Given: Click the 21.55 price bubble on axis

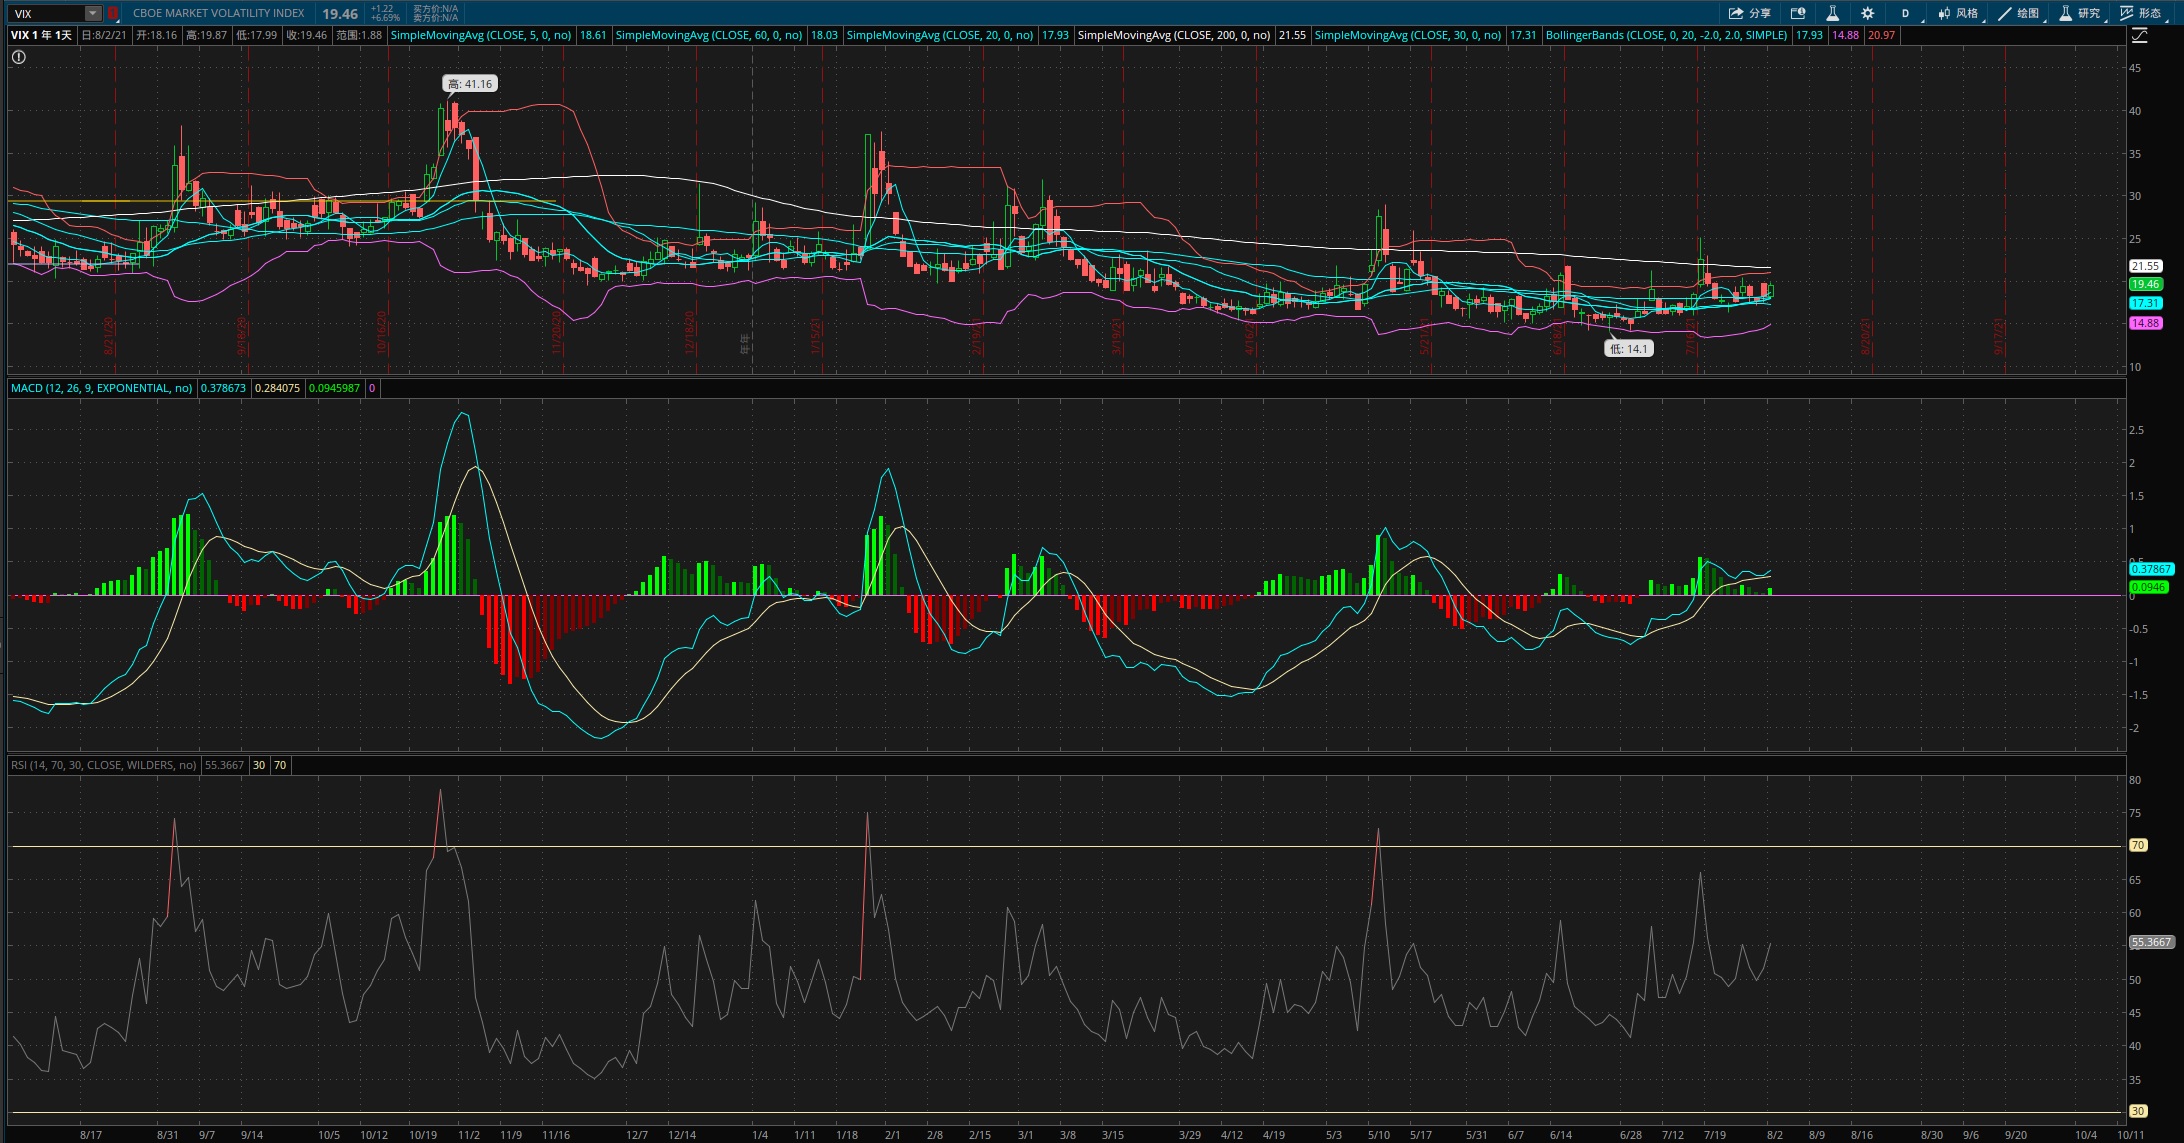Looking at the screenshot, I should pyautogui.click(x=2145, y=266).
